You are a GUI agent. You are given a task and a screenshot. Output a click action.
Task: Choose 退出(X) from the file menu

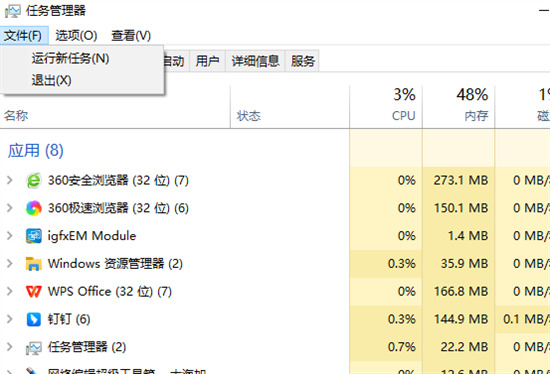[82, 80]
